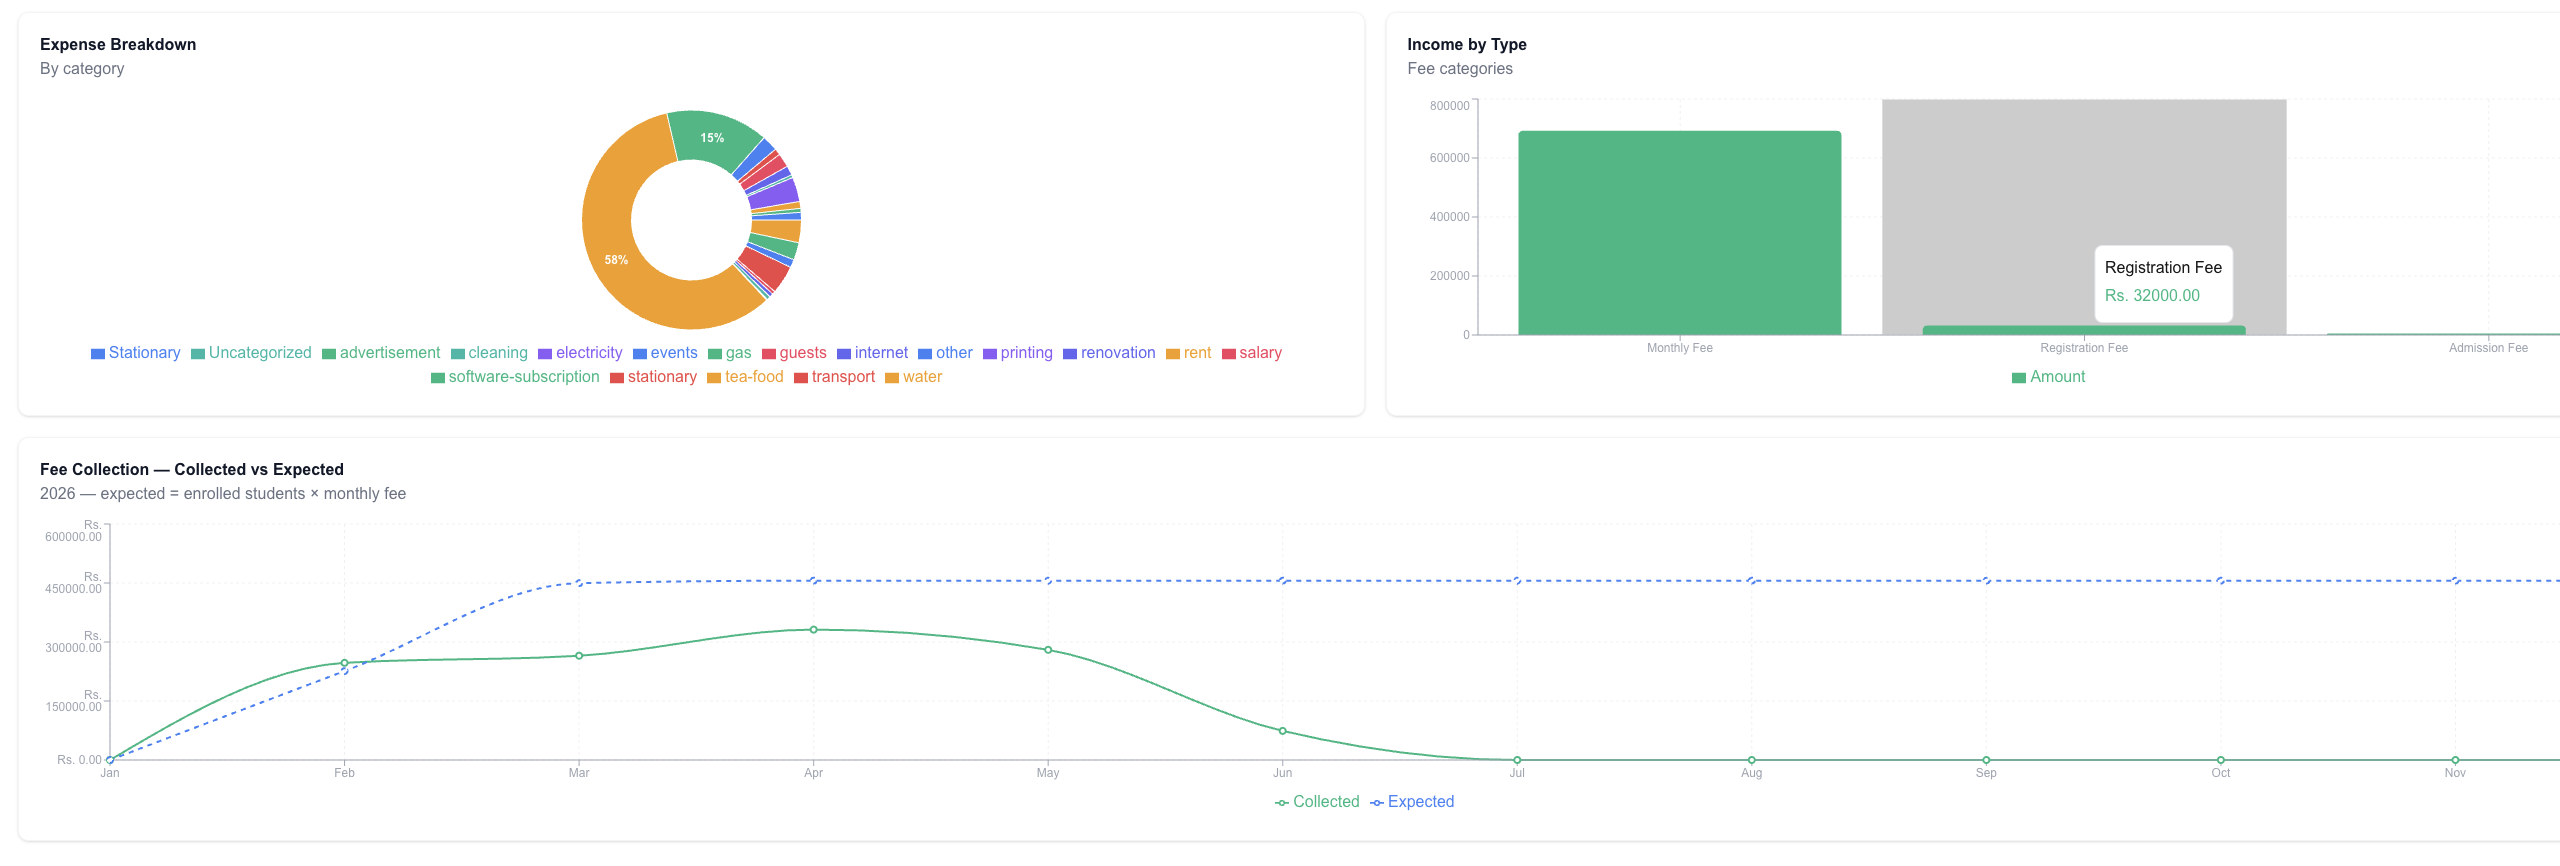The image size is (2560, 866).
Task: Click the Collected data point for Feb
Action: (344, 663)
